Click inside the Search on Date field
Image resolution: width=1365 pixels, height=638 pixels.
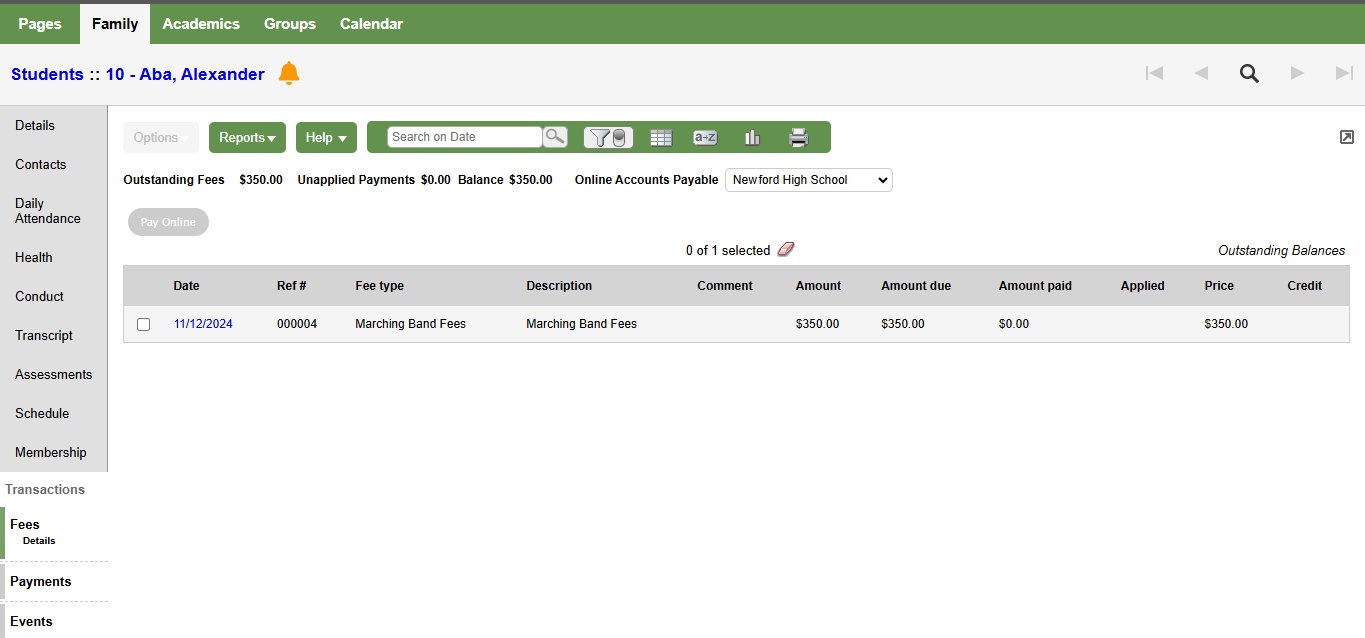point(460,136)
